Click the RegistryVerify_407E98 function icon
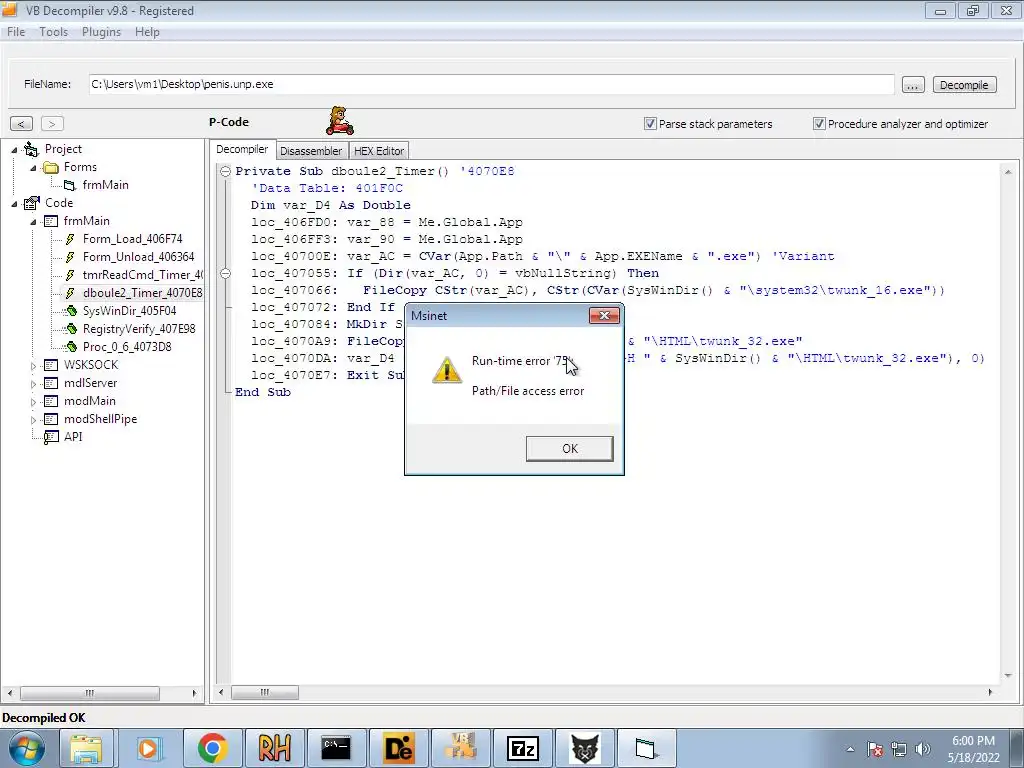The image size is (1024, 768). point(71,329)
